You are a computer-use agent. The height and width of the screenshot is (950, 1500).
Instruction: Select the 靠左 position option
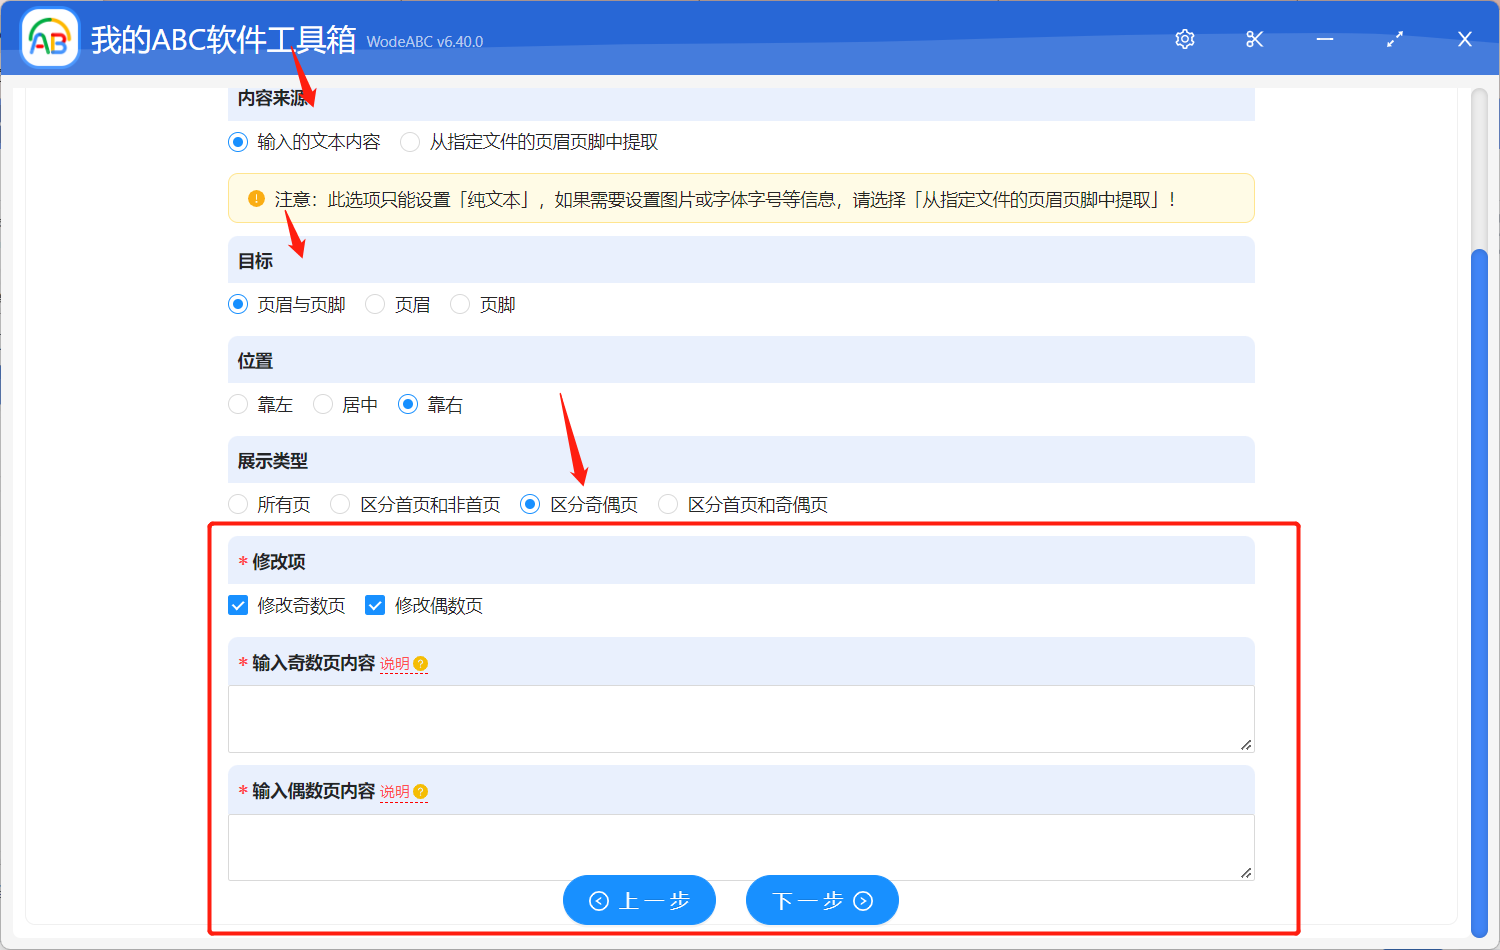237,404
